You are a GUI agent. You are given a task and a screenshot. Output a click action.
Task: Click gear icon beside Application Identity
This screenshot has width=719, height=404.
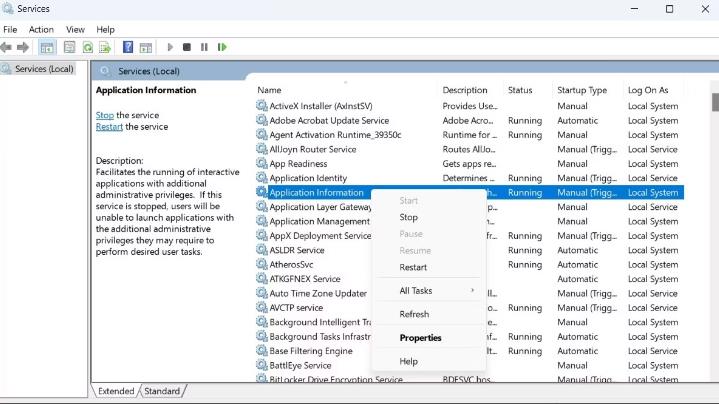click(262, 177)
